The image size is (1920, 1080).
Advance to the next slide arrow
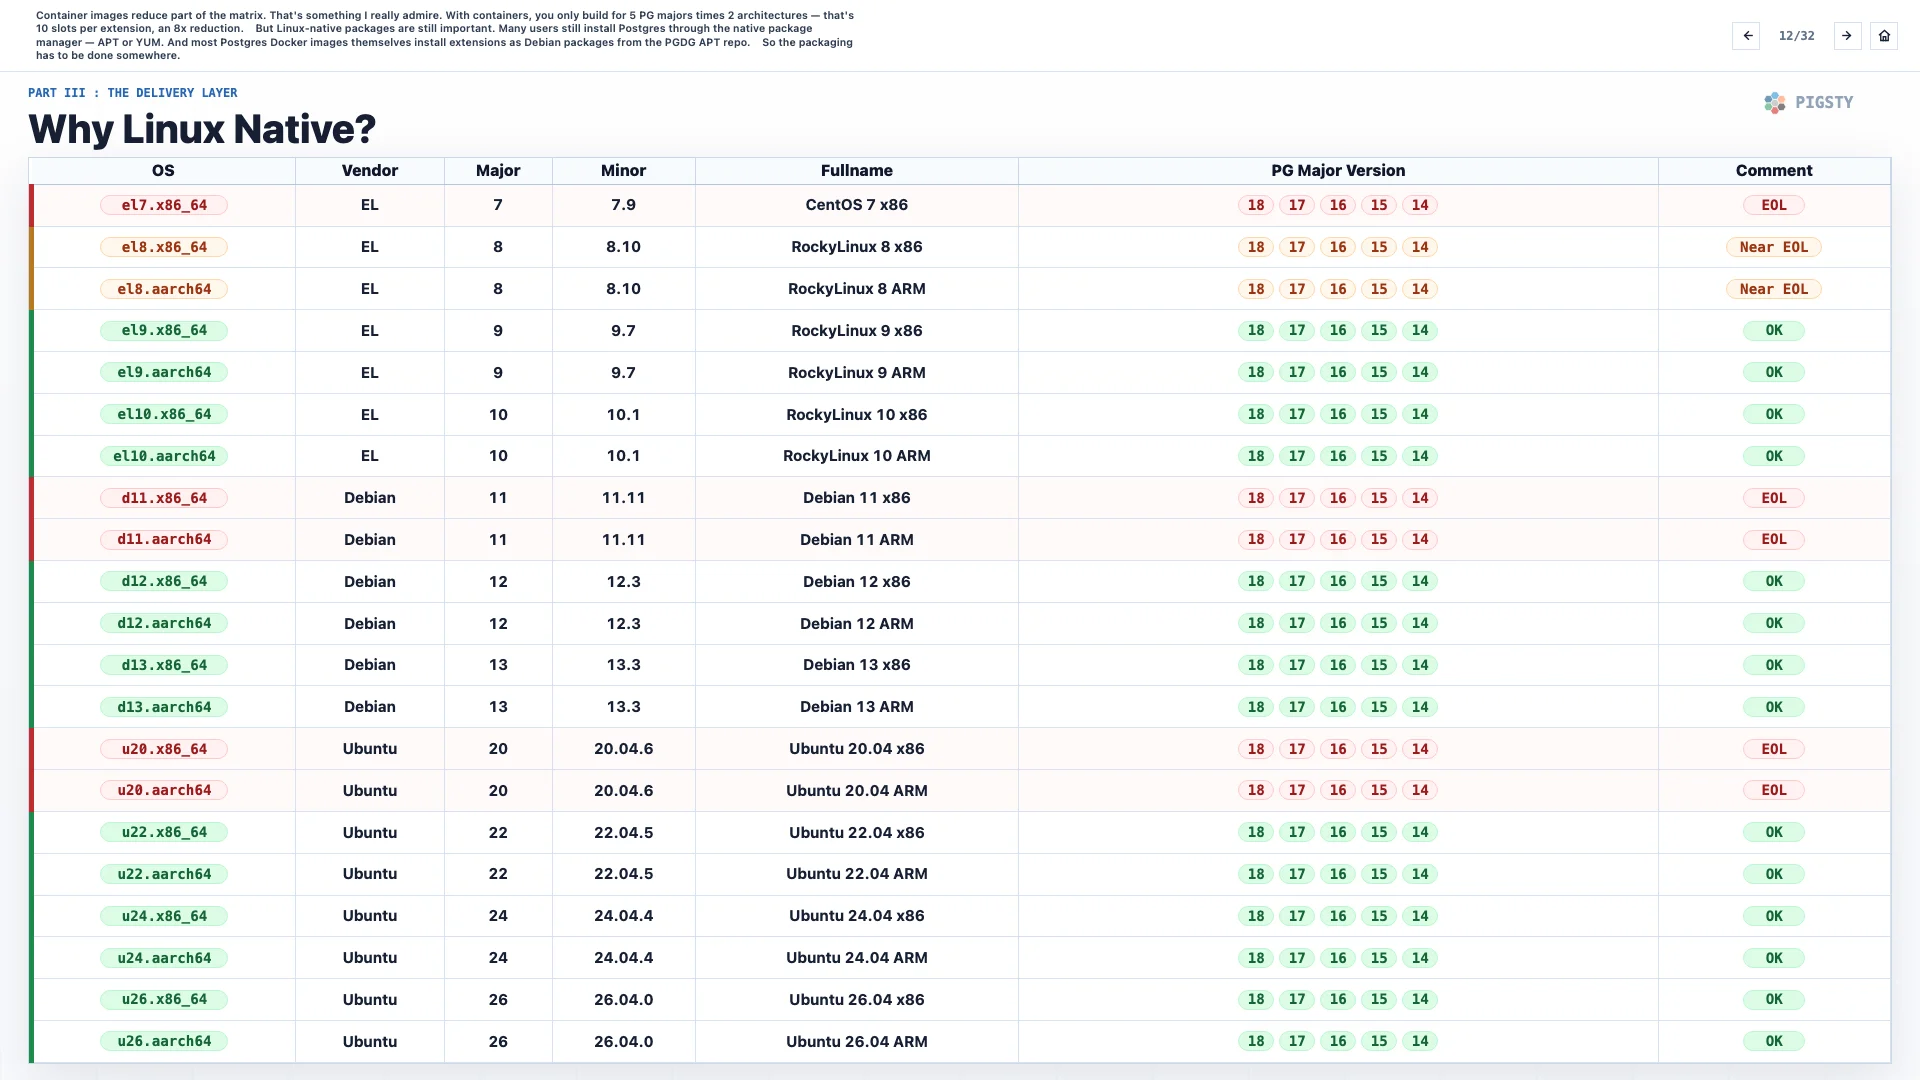point(1847,36)
